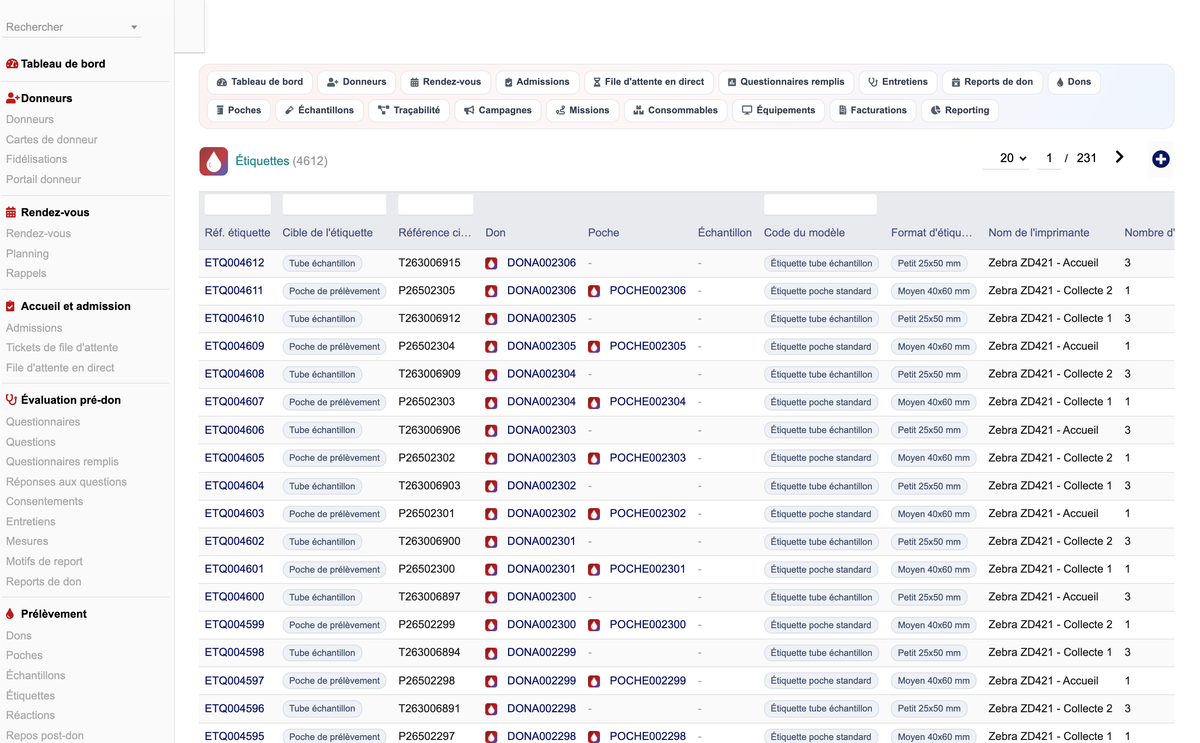Image resolution: width=1200 pixels, height=743 pixels.
Task: Click Réf. étiquette filter input
Action: (x=238, y=204)
